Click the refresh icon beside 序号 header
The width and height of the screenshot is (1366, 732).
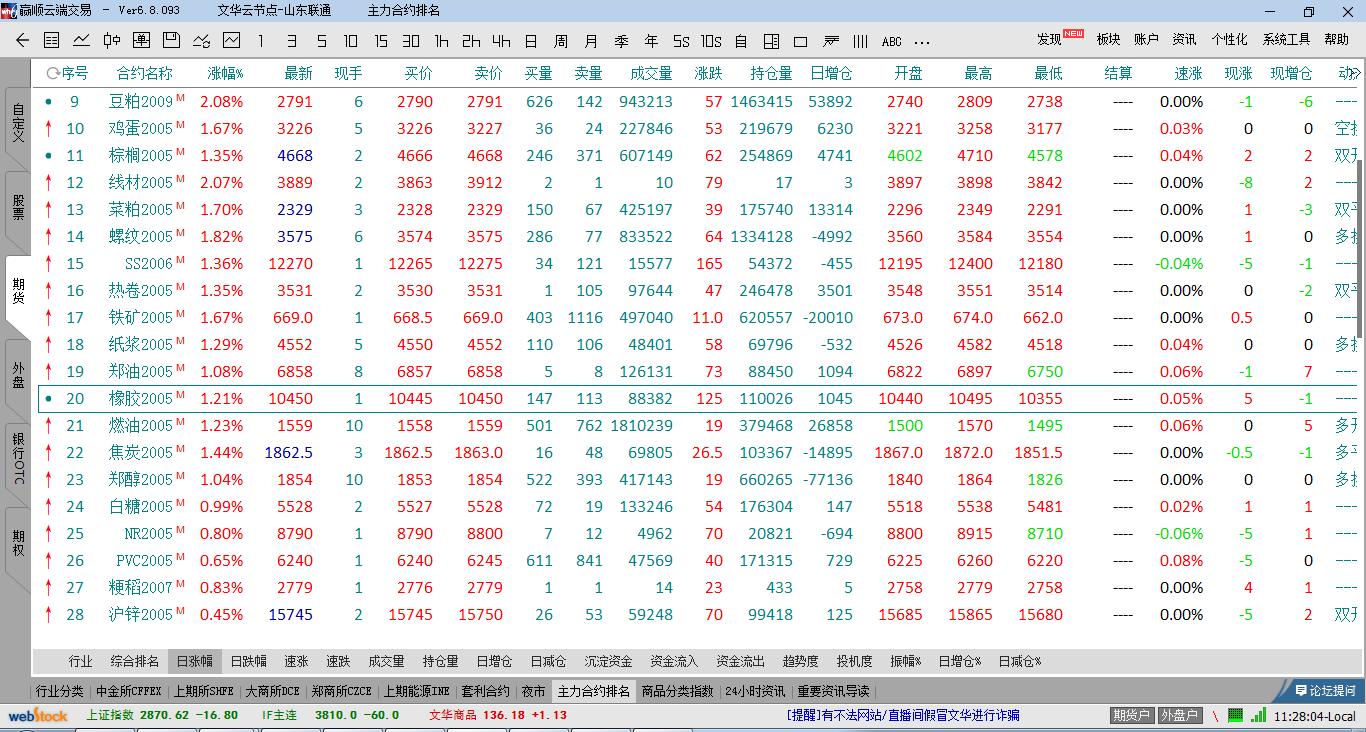52,74
